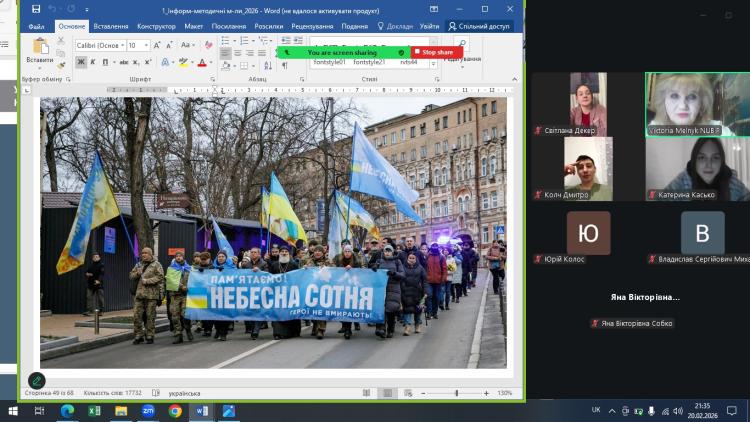Open Zoom from the taskbar
This screenshot has width=750, height=422.
coord(148,411)
